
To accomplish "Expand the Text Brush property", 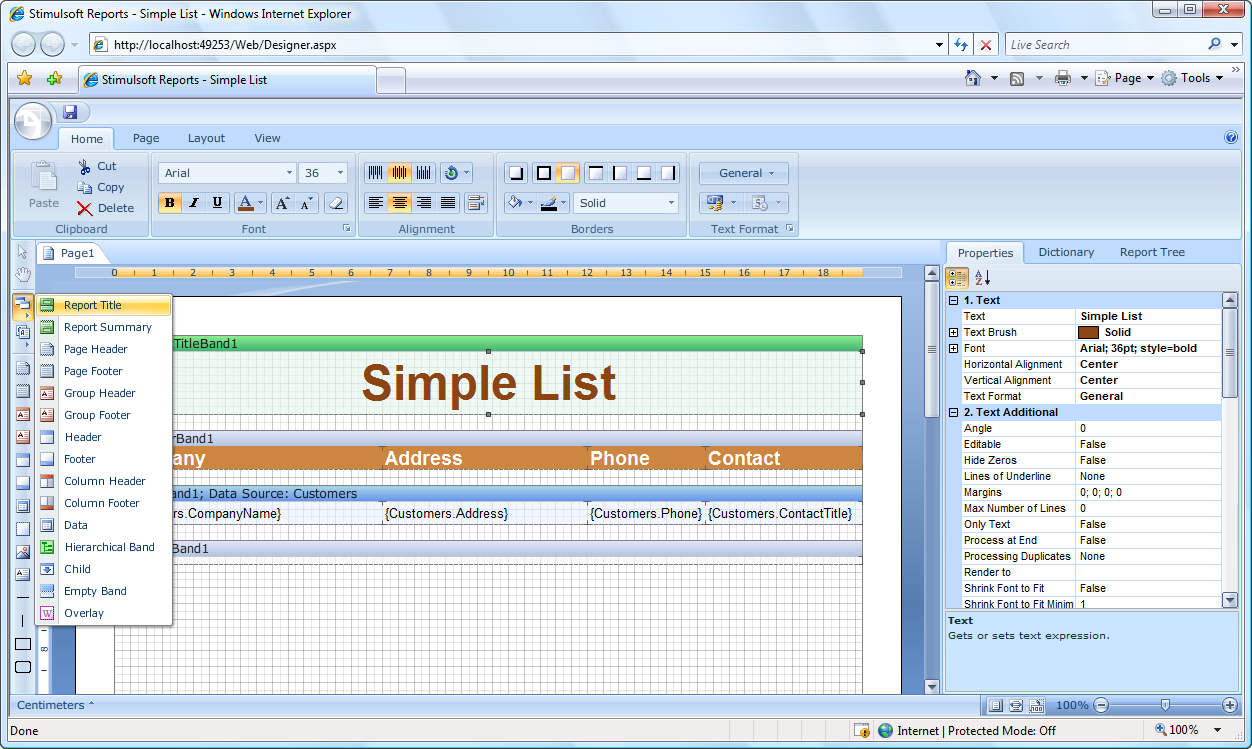I will [954, 332].
